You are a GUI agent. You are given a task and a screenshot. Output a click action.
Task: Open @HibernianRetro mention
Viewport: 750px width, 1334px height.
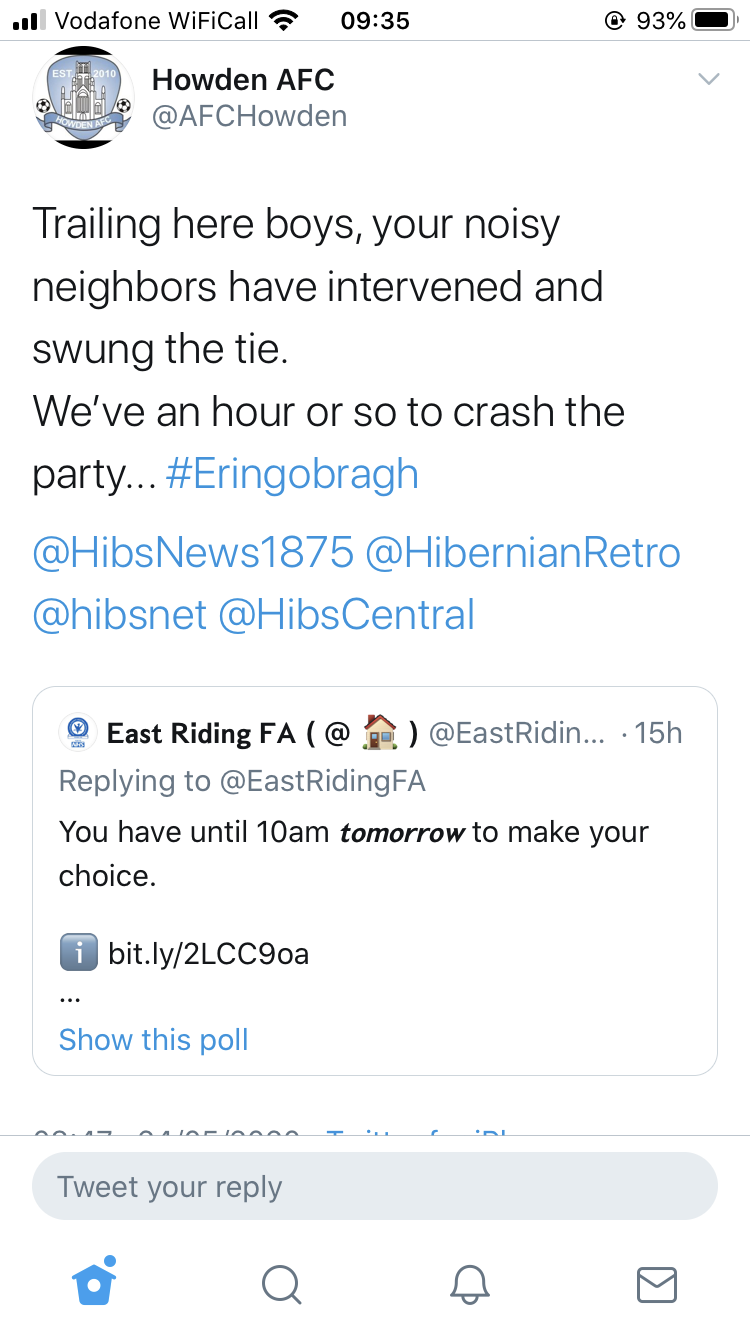point(523,552)
